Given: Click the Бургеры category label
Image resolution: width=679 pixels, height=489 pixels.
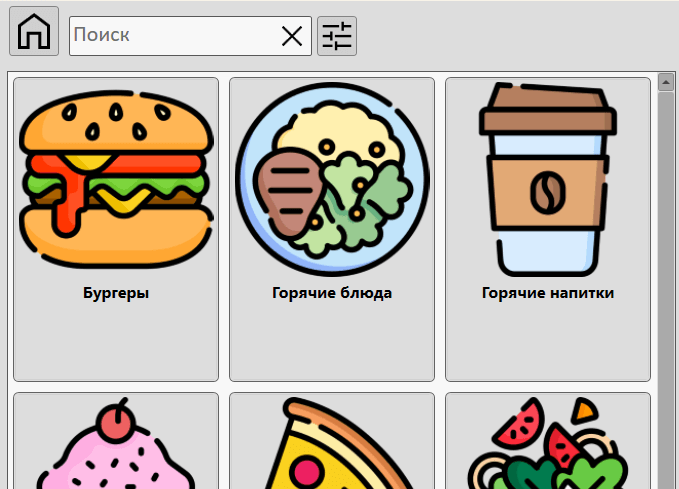Looking at the screenshot, I should click(x=116, y=294).
